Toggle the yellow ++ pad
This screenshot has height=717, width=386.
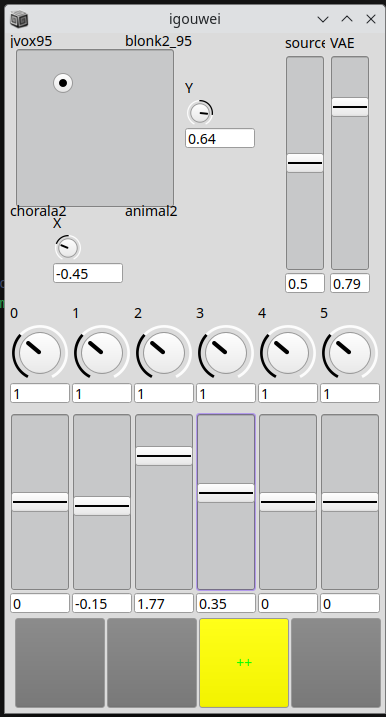click(244, 663)
